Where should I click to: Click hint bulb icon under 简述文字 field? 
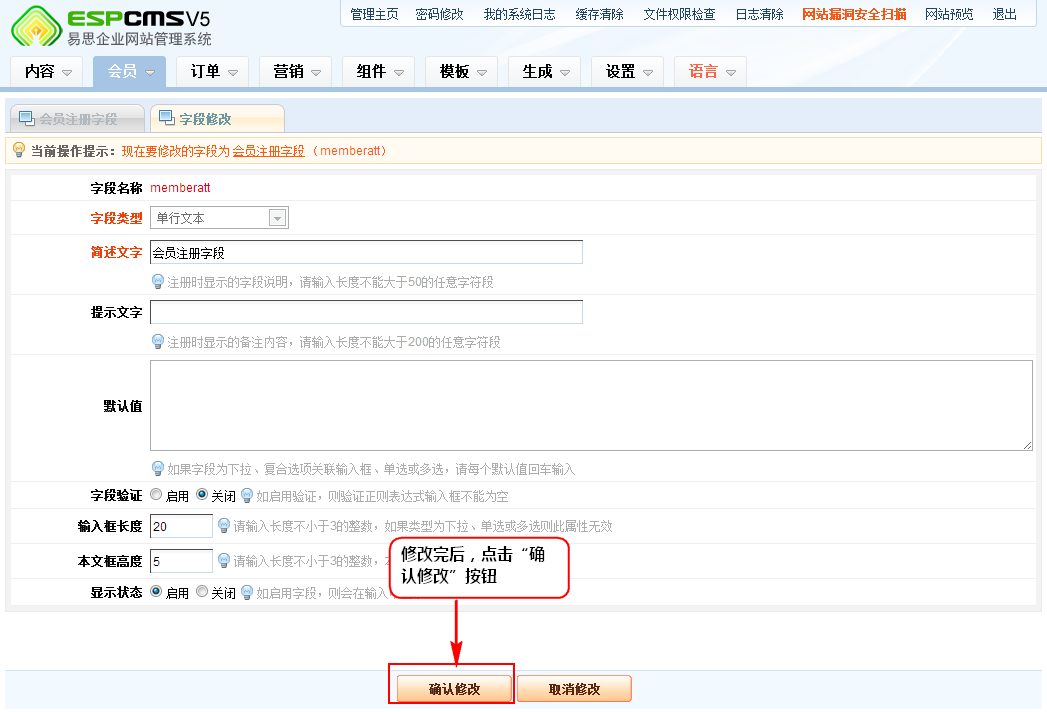pos(158,282)
